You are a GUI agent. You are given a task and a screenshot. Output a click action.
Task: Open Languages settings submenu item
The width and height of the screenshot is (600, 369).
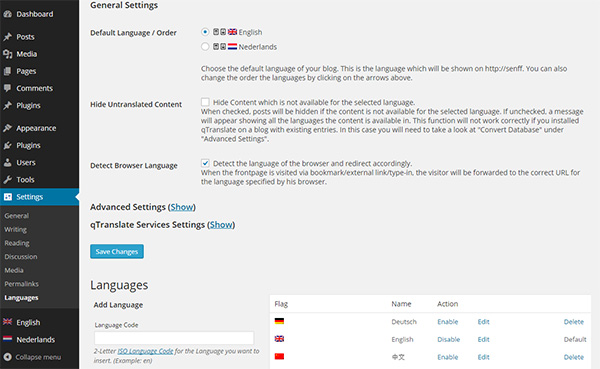[x=21, y=298]
